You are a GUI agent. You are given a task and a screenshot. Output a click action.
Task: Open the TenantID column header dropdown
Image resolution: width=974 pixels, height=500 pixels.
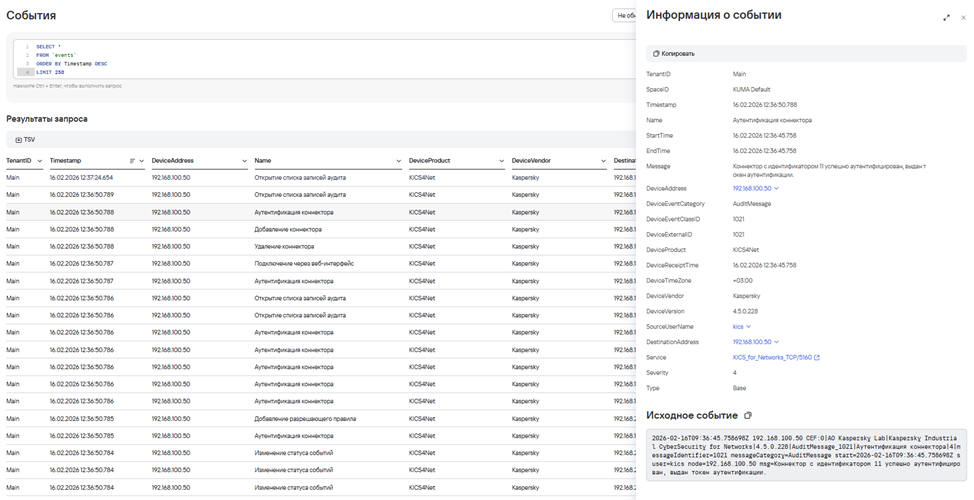click(x=39, y=160)
